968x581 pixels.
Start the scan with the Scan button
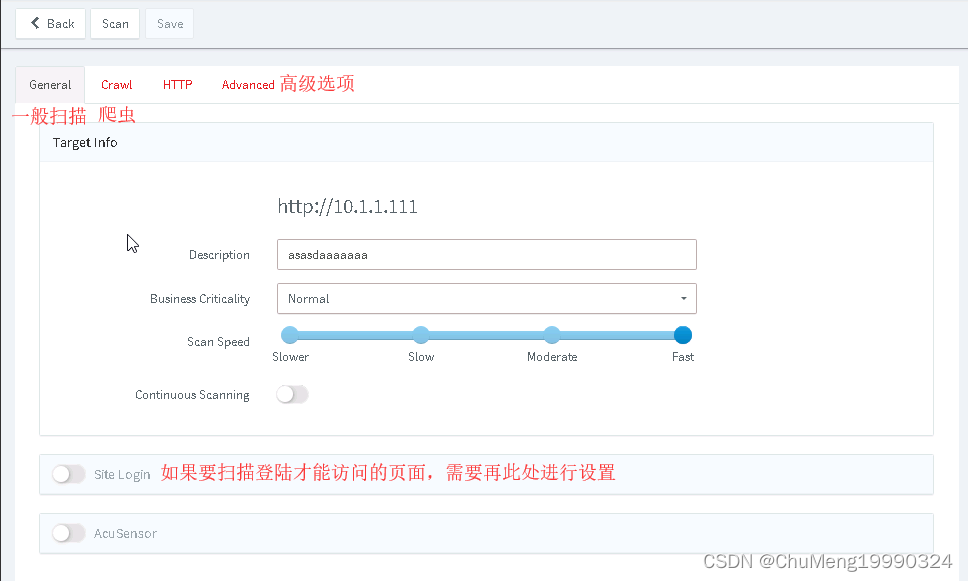tap(115, 23)
